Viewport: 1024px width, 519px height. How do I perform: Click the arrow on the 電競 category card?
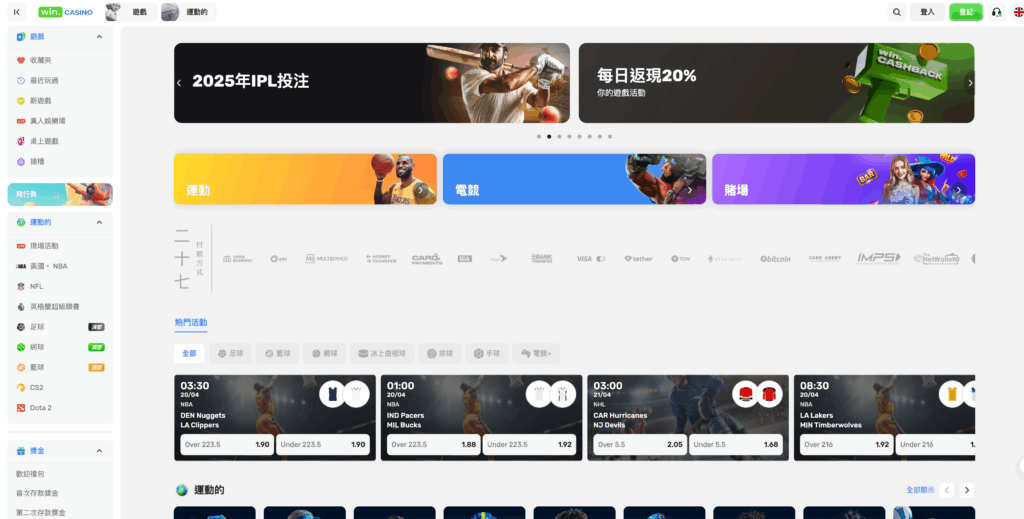tap(690, 191)
